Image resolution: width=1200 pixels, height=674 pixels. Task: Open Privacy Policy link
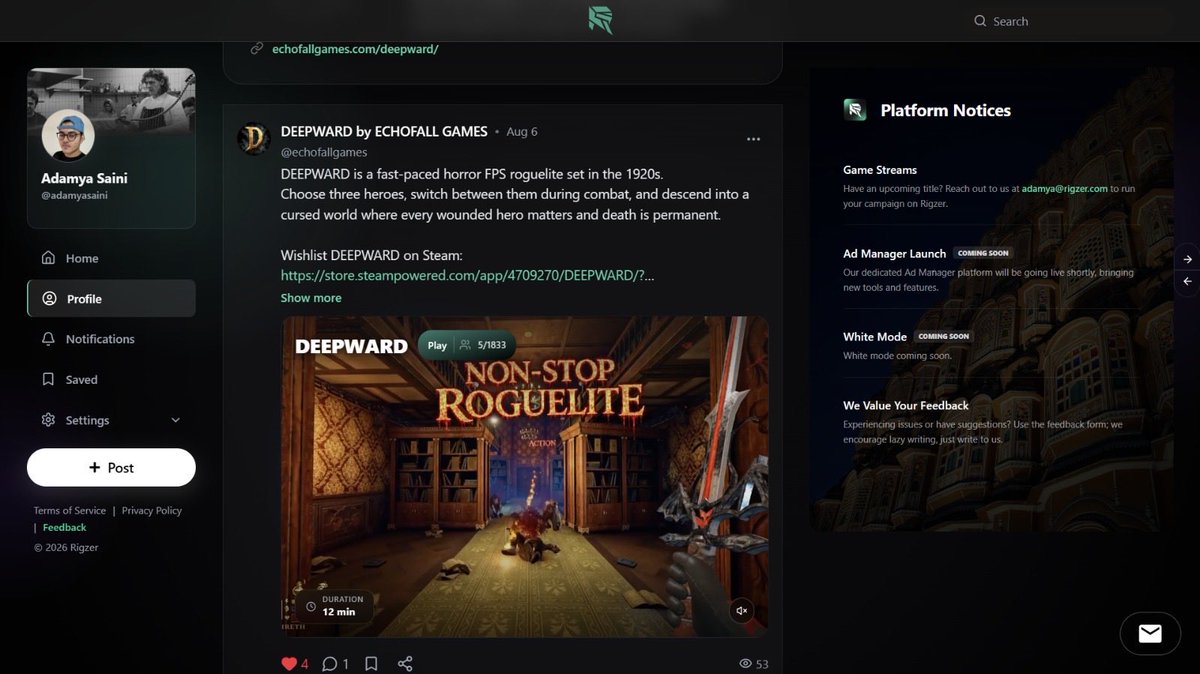(x=152, y=510)
